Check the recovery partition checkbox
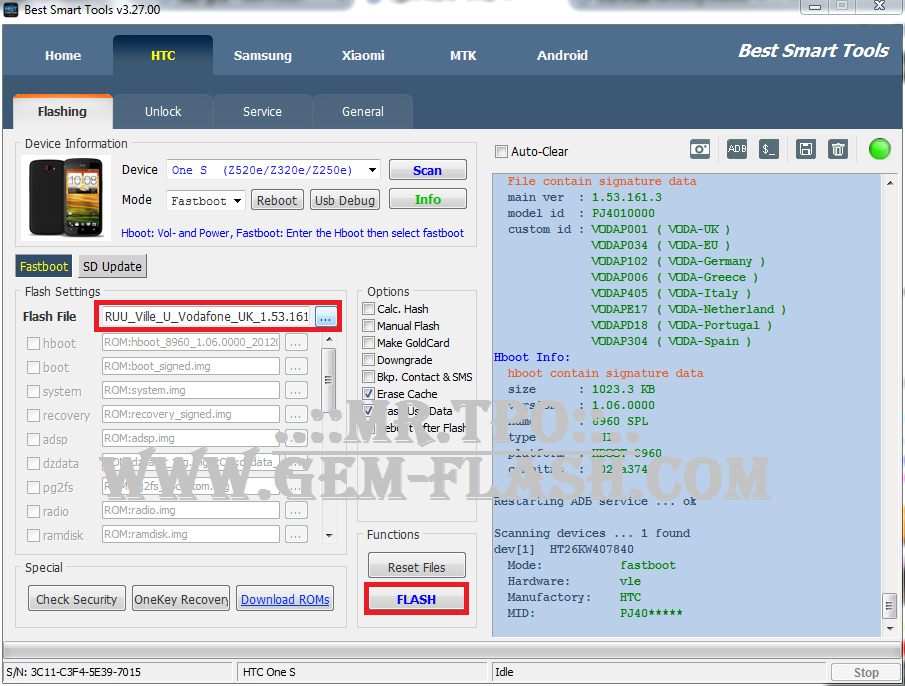This screenshot has width=905, height=686. pyautogui.click(x=33, y=415)
